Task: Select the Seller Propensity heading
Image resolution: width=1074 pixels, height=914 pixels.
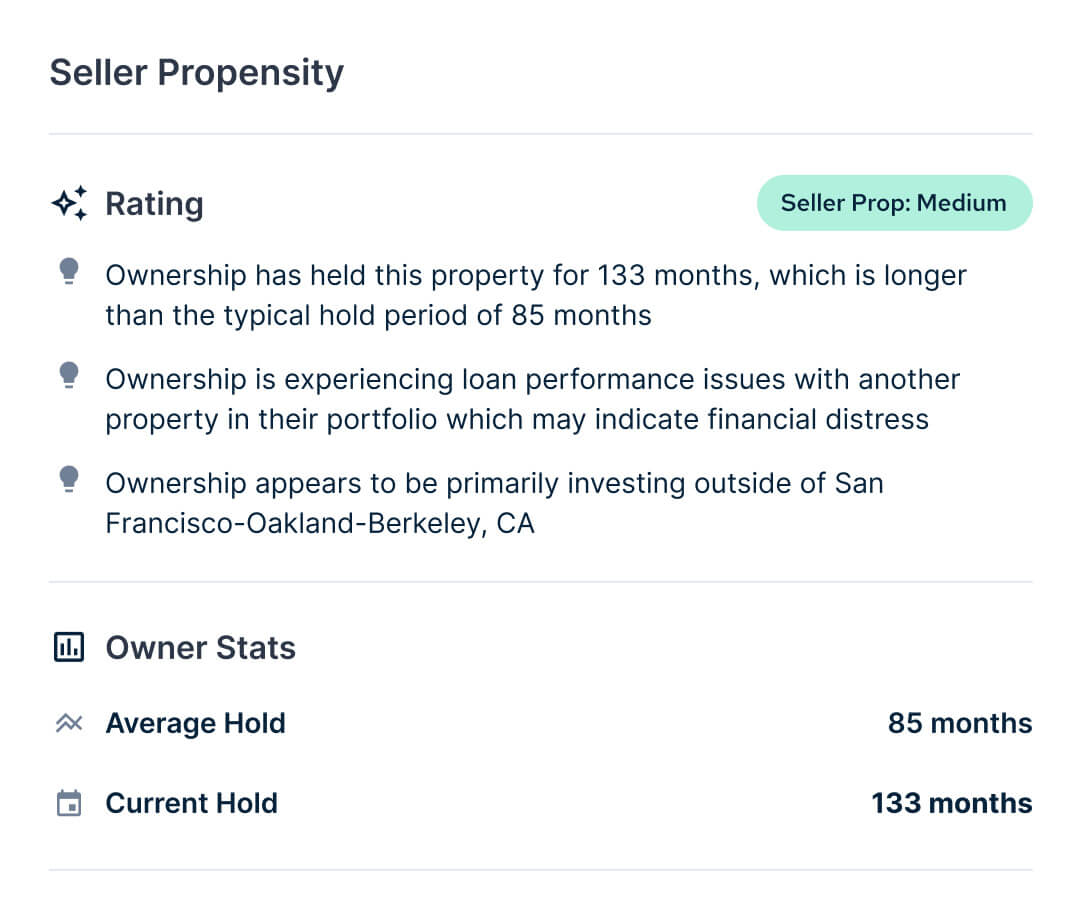Action: pos(196,73)
